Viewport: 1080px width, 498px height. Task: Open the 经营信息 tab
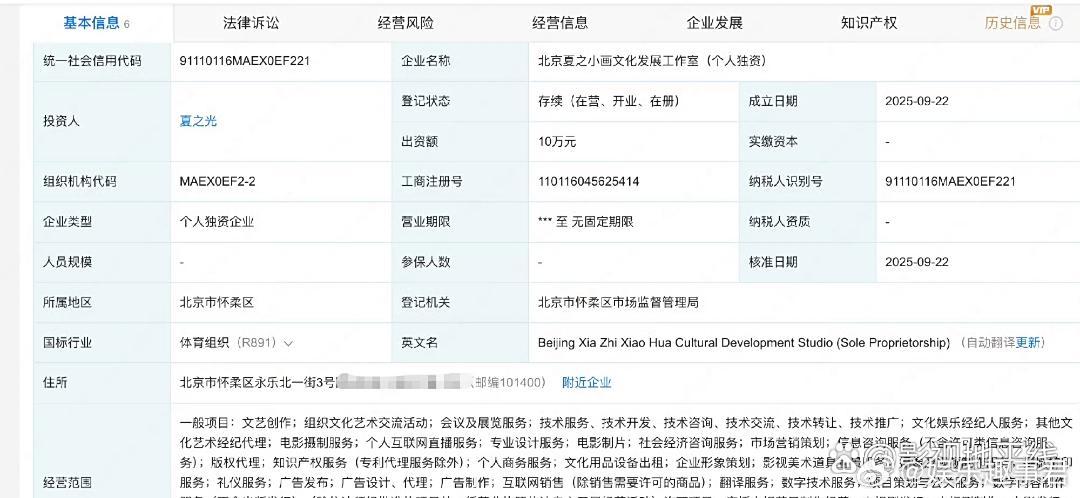560,23
